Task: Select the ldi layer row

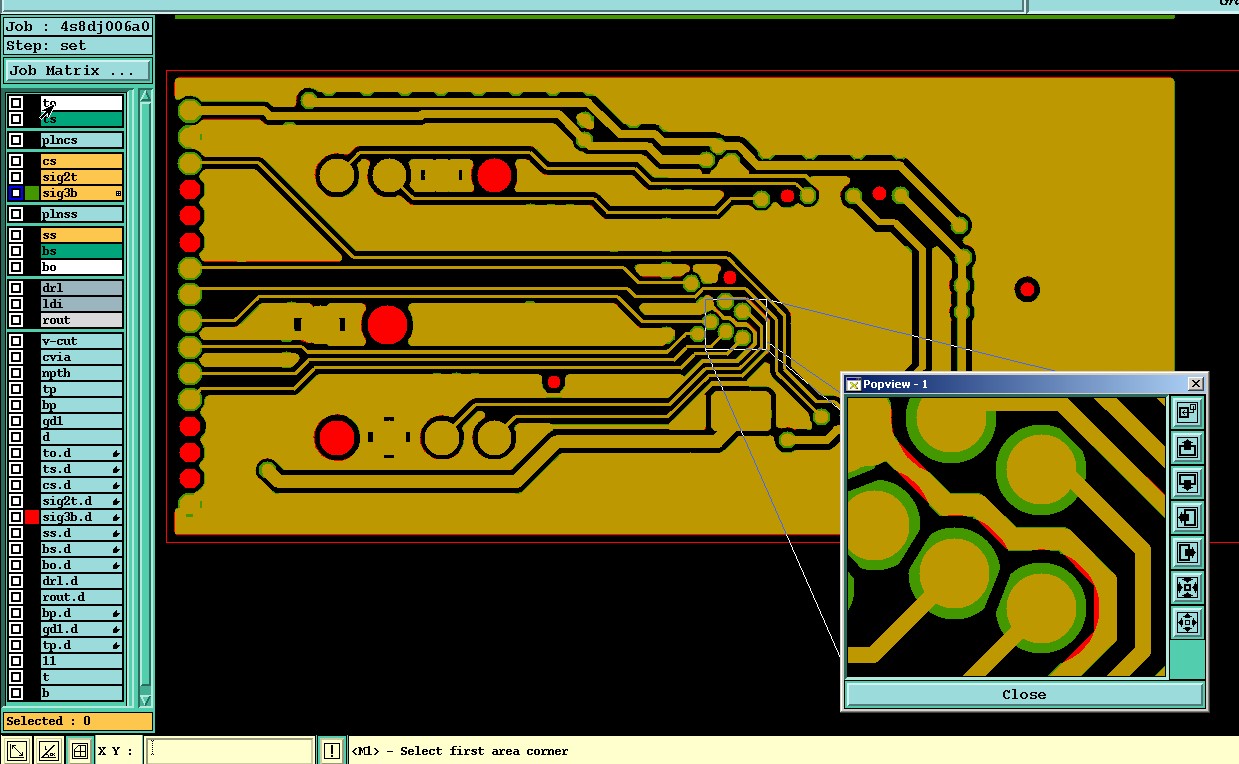Action: (82, 304)
